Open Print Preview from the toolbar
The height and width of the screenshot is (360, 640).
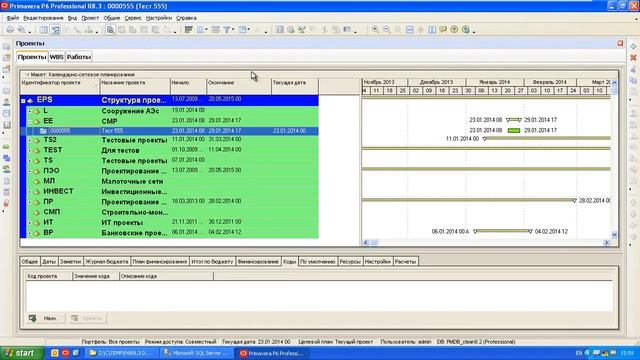pos(21,30)
